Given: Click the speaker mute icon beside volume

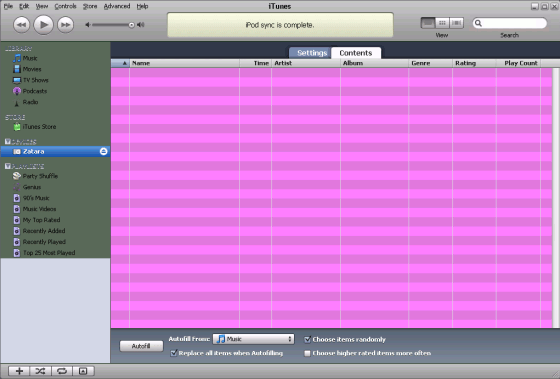Looking at the screenshot, I should tap(88, 25).
